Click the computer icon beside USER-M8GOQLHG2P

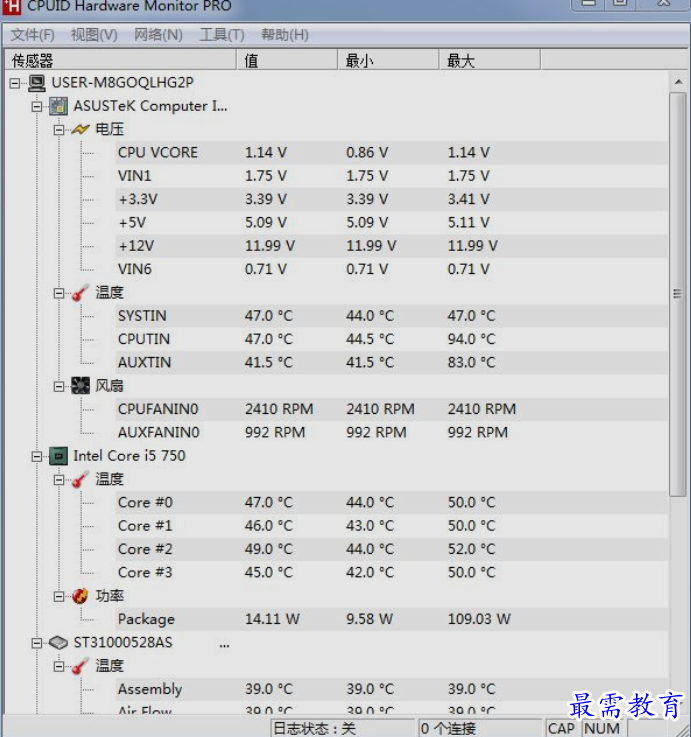(37, 83)
